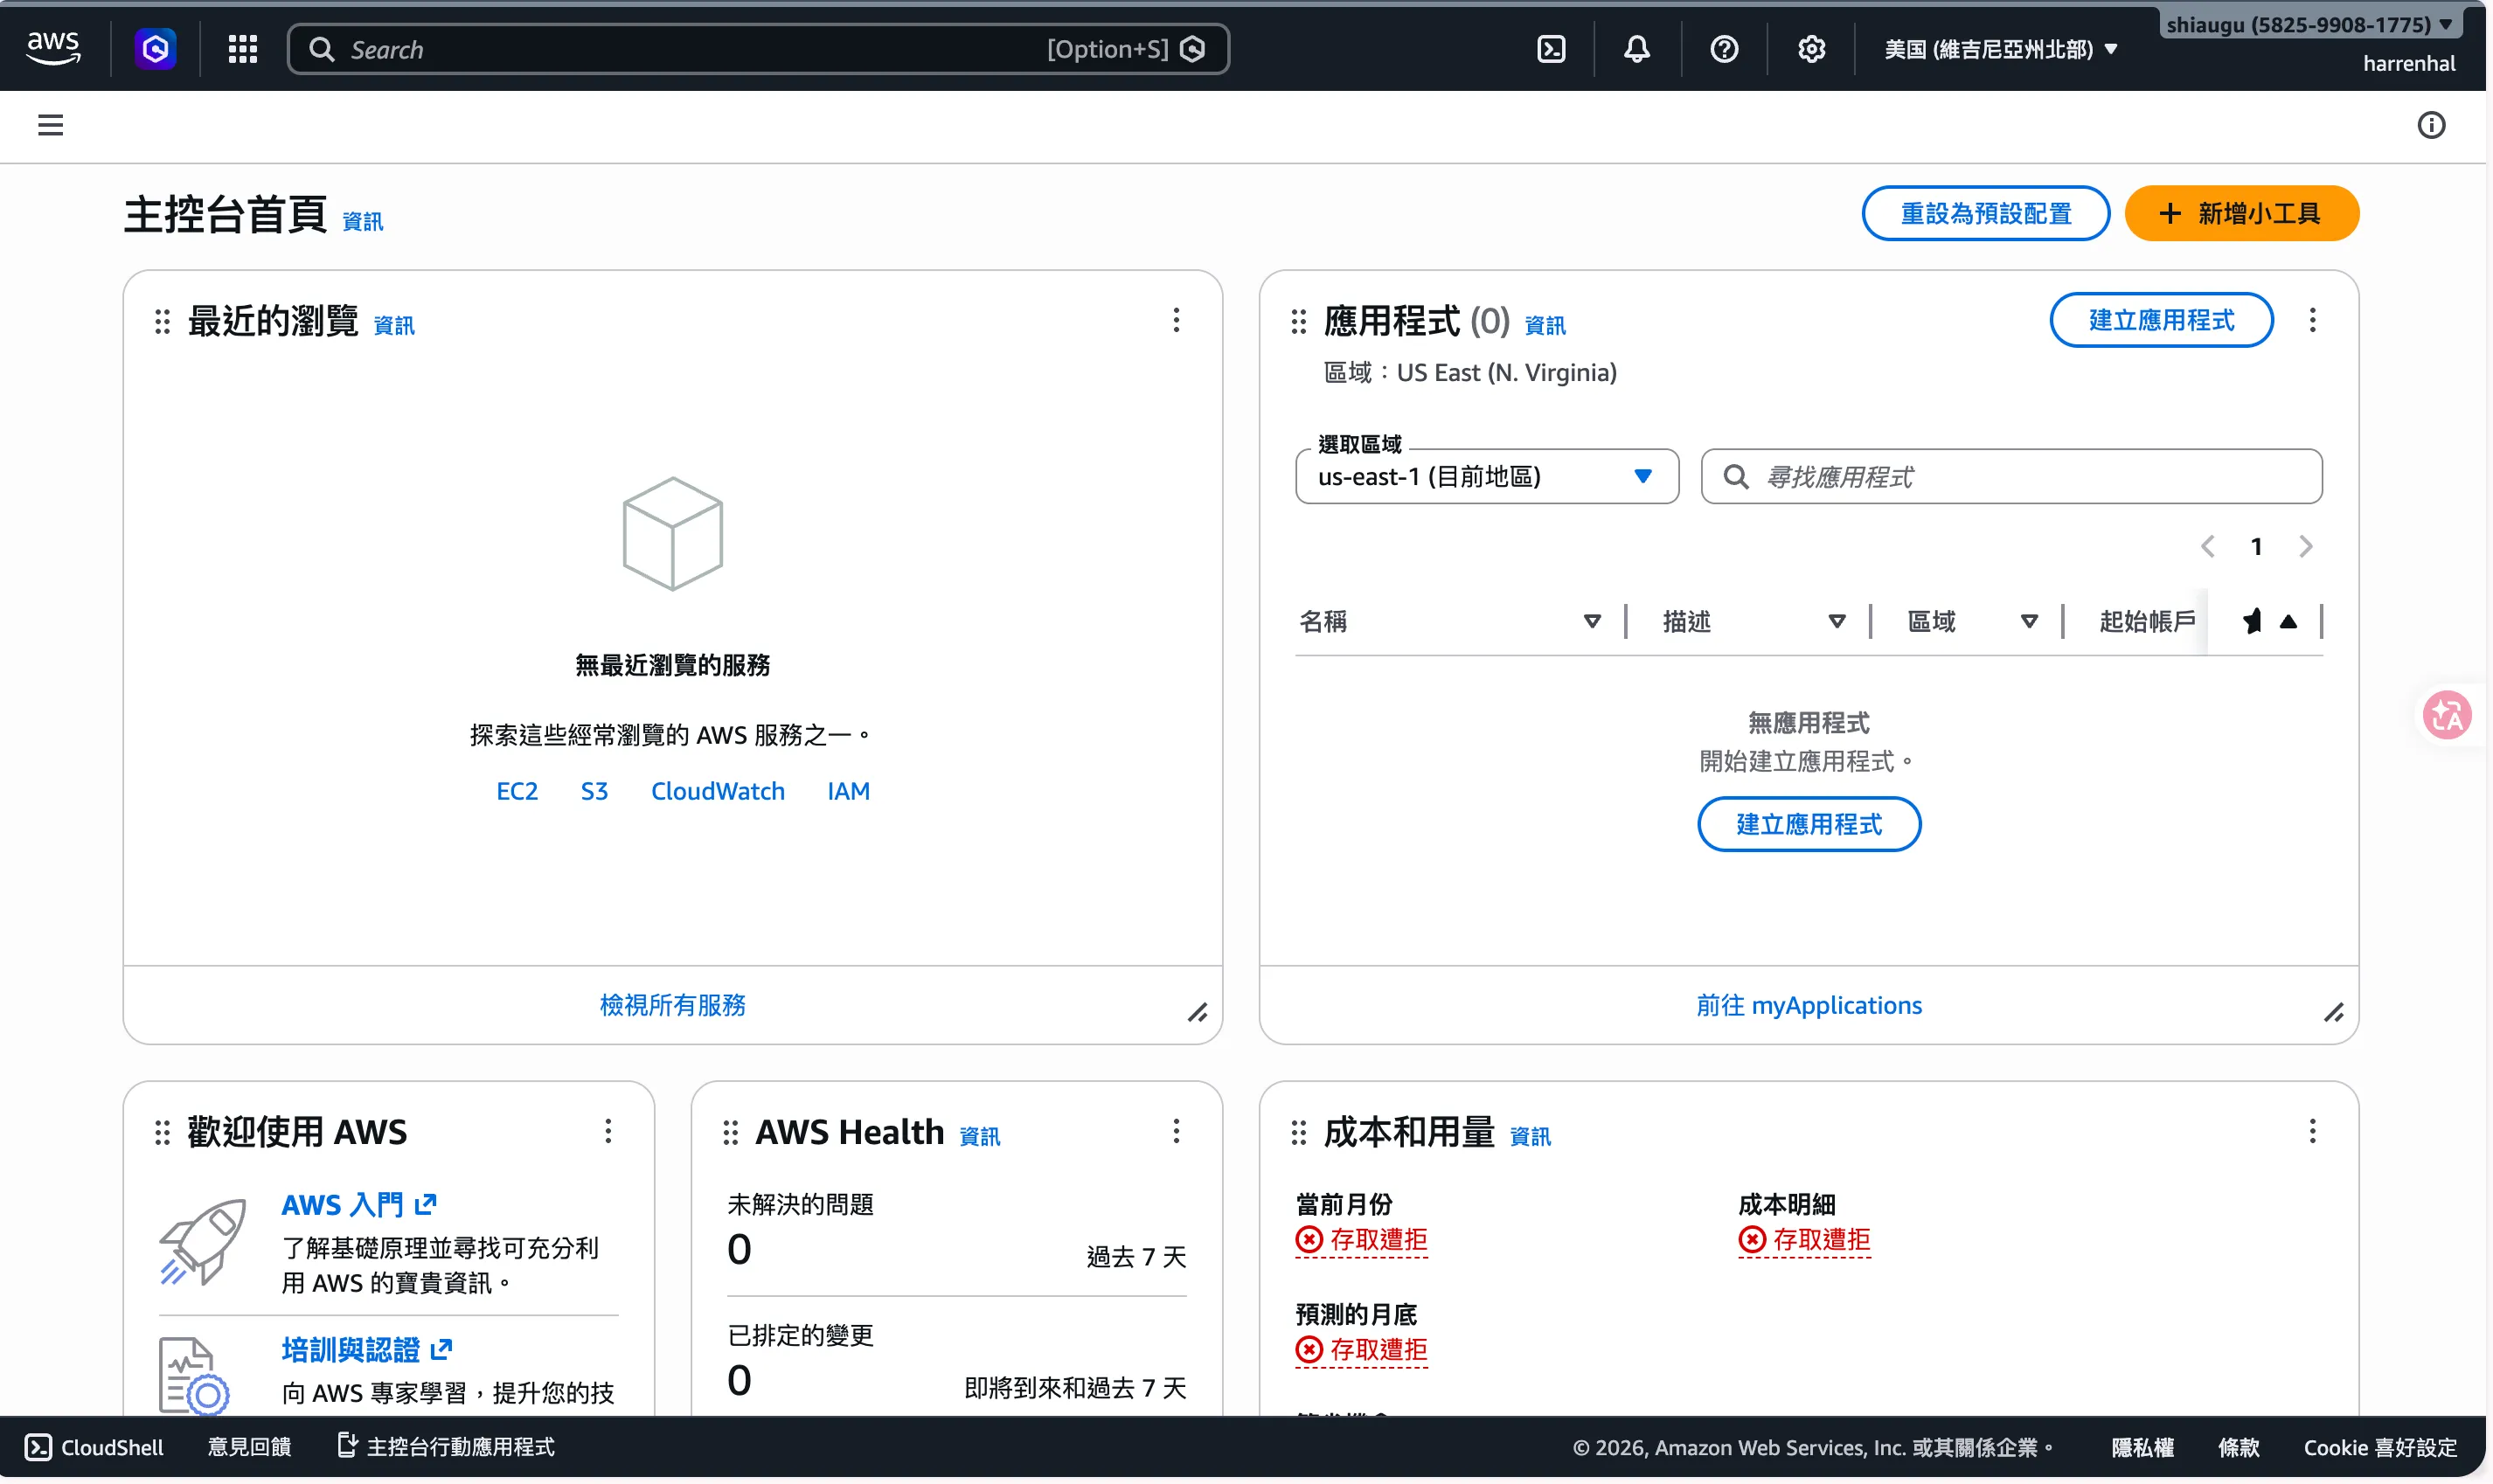Open the 成本和用量 widget options menu

pyautogui.click(x=2311, y=1131)
